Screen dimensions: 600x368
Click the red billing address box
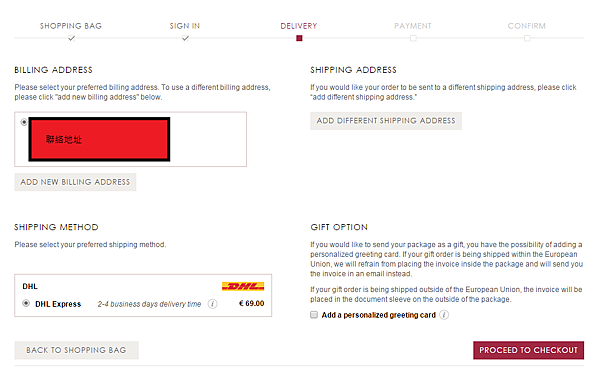pos(99,139)
